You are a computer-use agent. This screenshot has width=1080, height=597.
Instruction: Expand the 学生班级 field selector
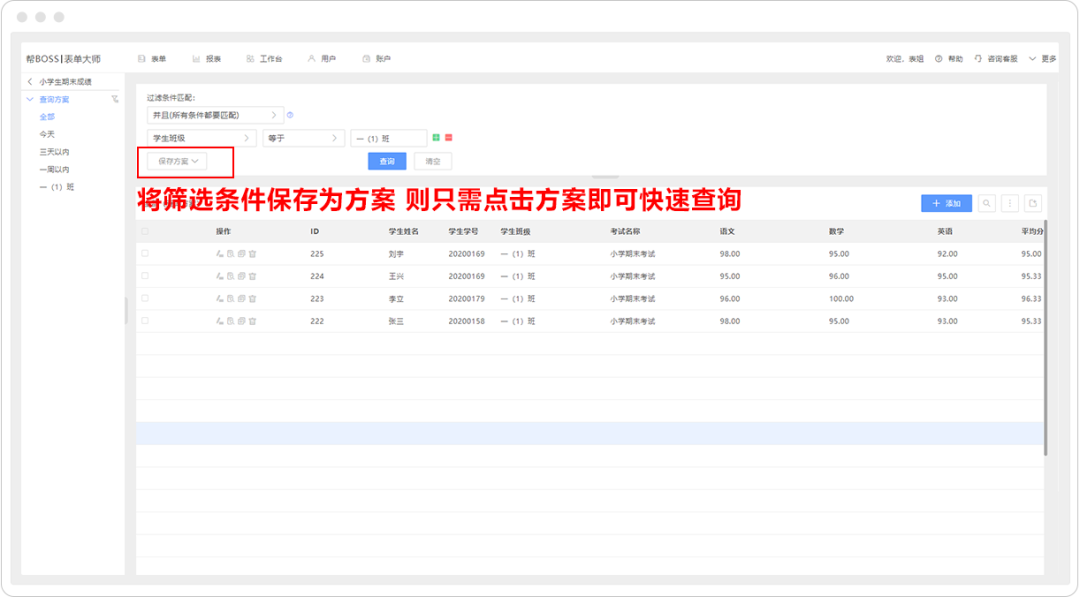point(201,138)
